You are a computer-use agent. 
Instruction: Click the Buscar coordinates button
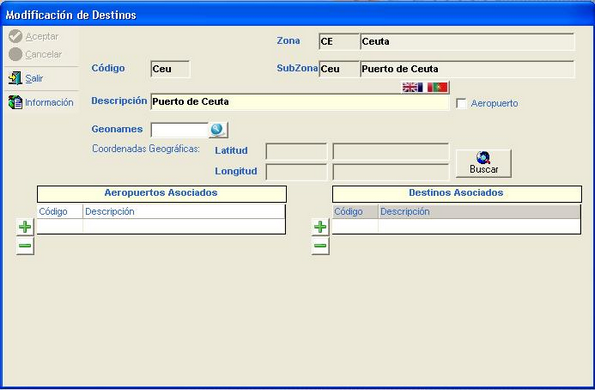coord(484,163)
